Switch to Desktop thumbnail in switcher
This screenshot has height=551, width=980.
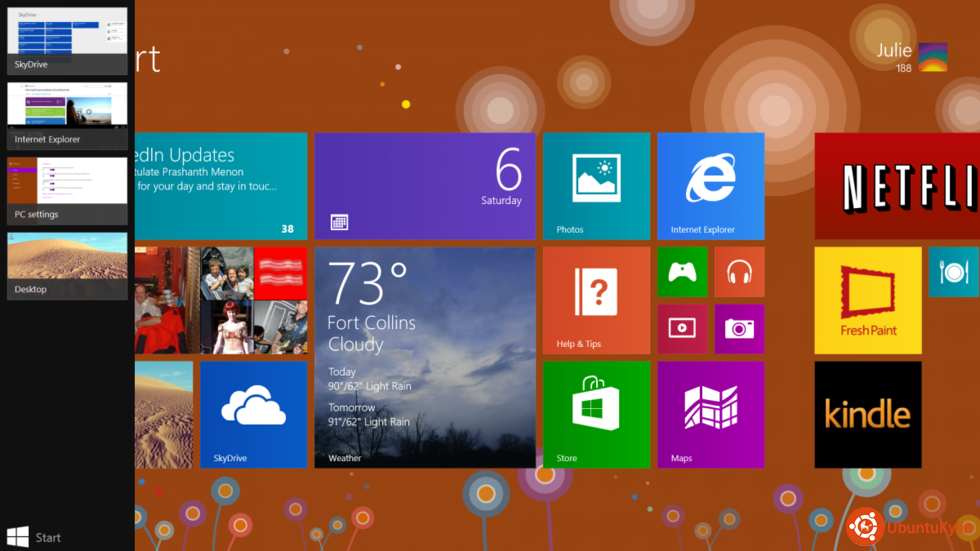(67, 264)
